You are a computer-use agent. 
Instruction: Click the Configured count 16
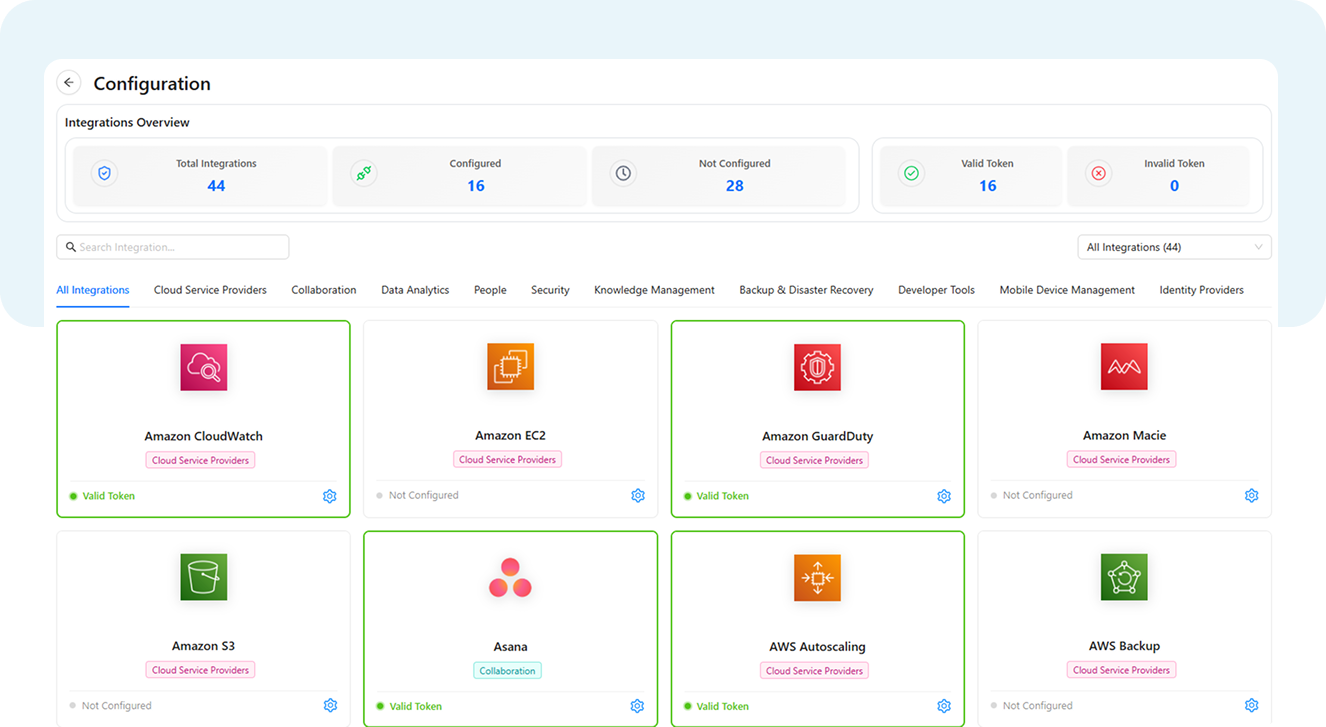476,186
